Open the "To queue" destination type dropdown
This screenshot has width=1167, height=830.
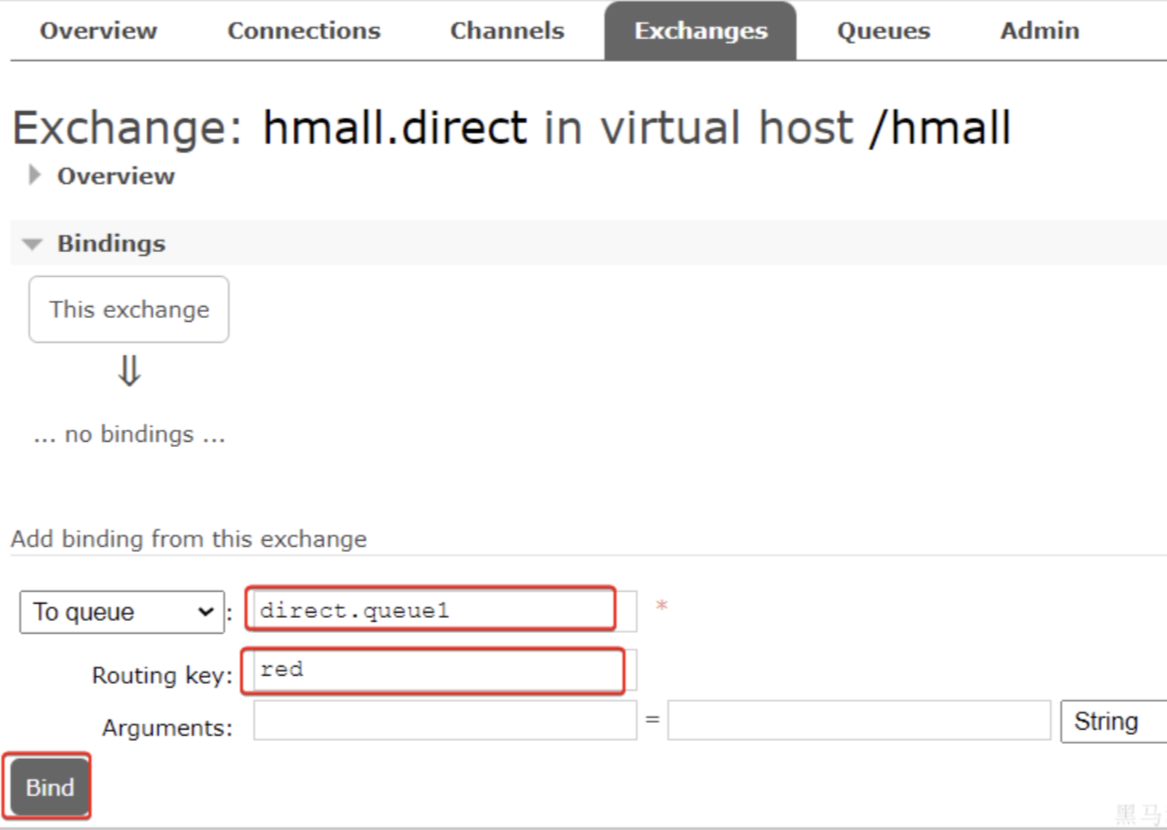[x=121, y=612]
